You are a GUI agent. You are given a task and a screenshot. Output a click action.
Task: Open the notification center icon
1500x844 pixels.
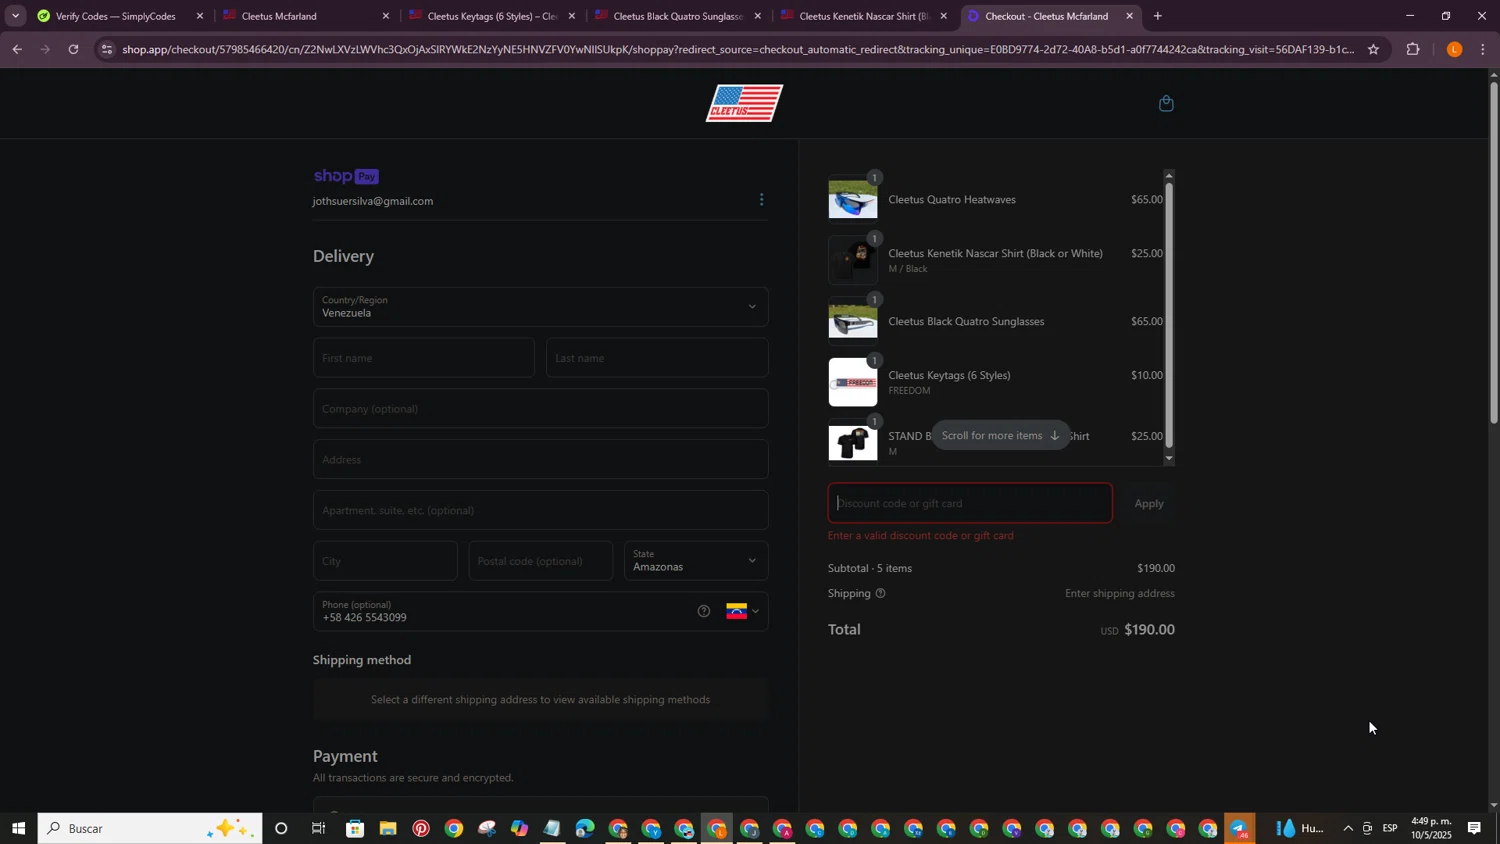coord(1474,828)
